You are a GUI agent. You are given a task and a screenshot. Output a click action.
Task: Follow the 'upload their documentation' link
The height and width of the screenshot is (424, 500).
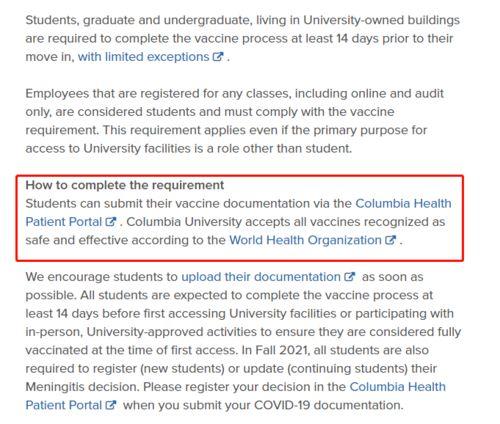[261, 277]
